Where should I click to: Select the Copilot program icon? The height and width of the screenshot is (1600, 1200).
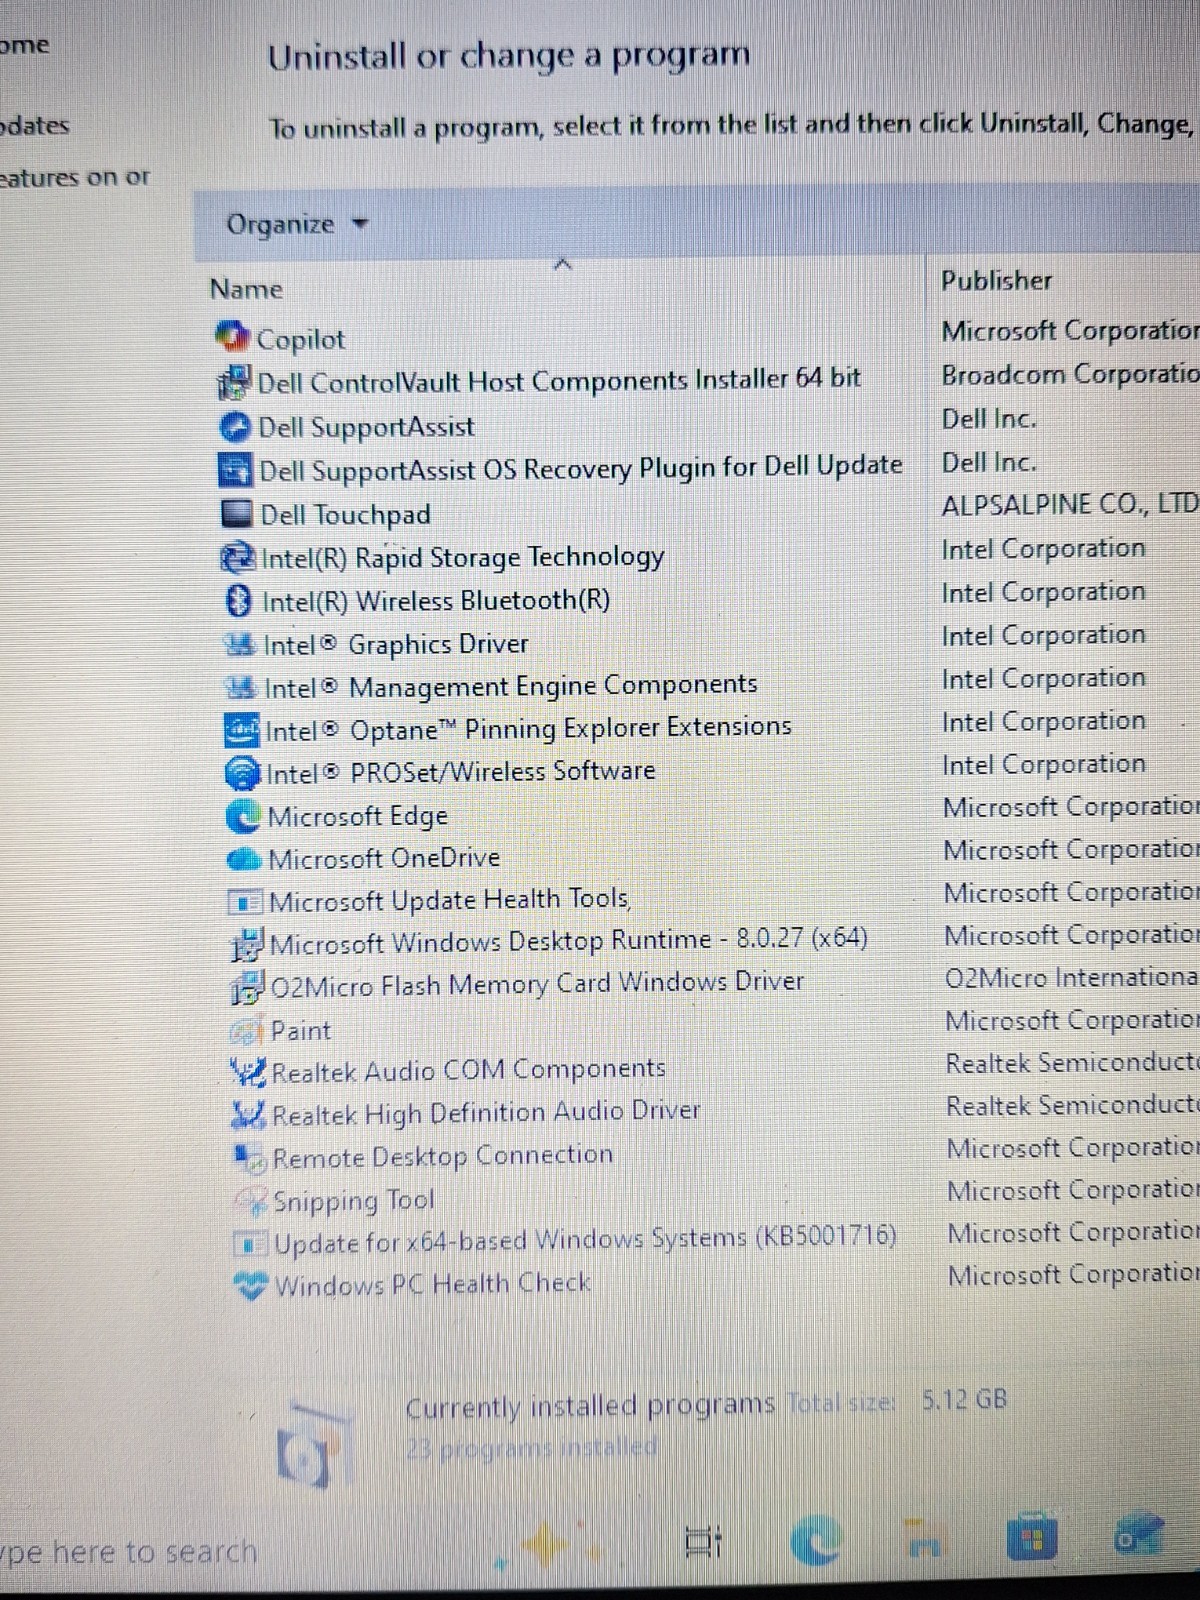[x=233, y=338]
